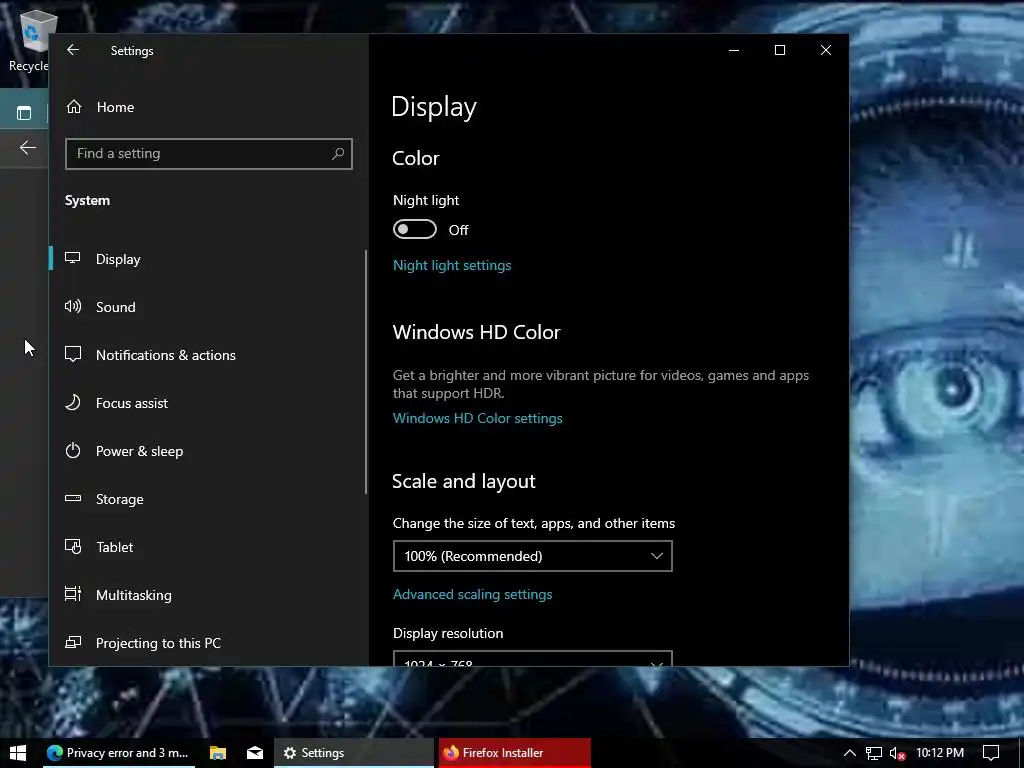The image size is (1024, 768).
Task: Maximize the Settings window
Action: (780, 50)
